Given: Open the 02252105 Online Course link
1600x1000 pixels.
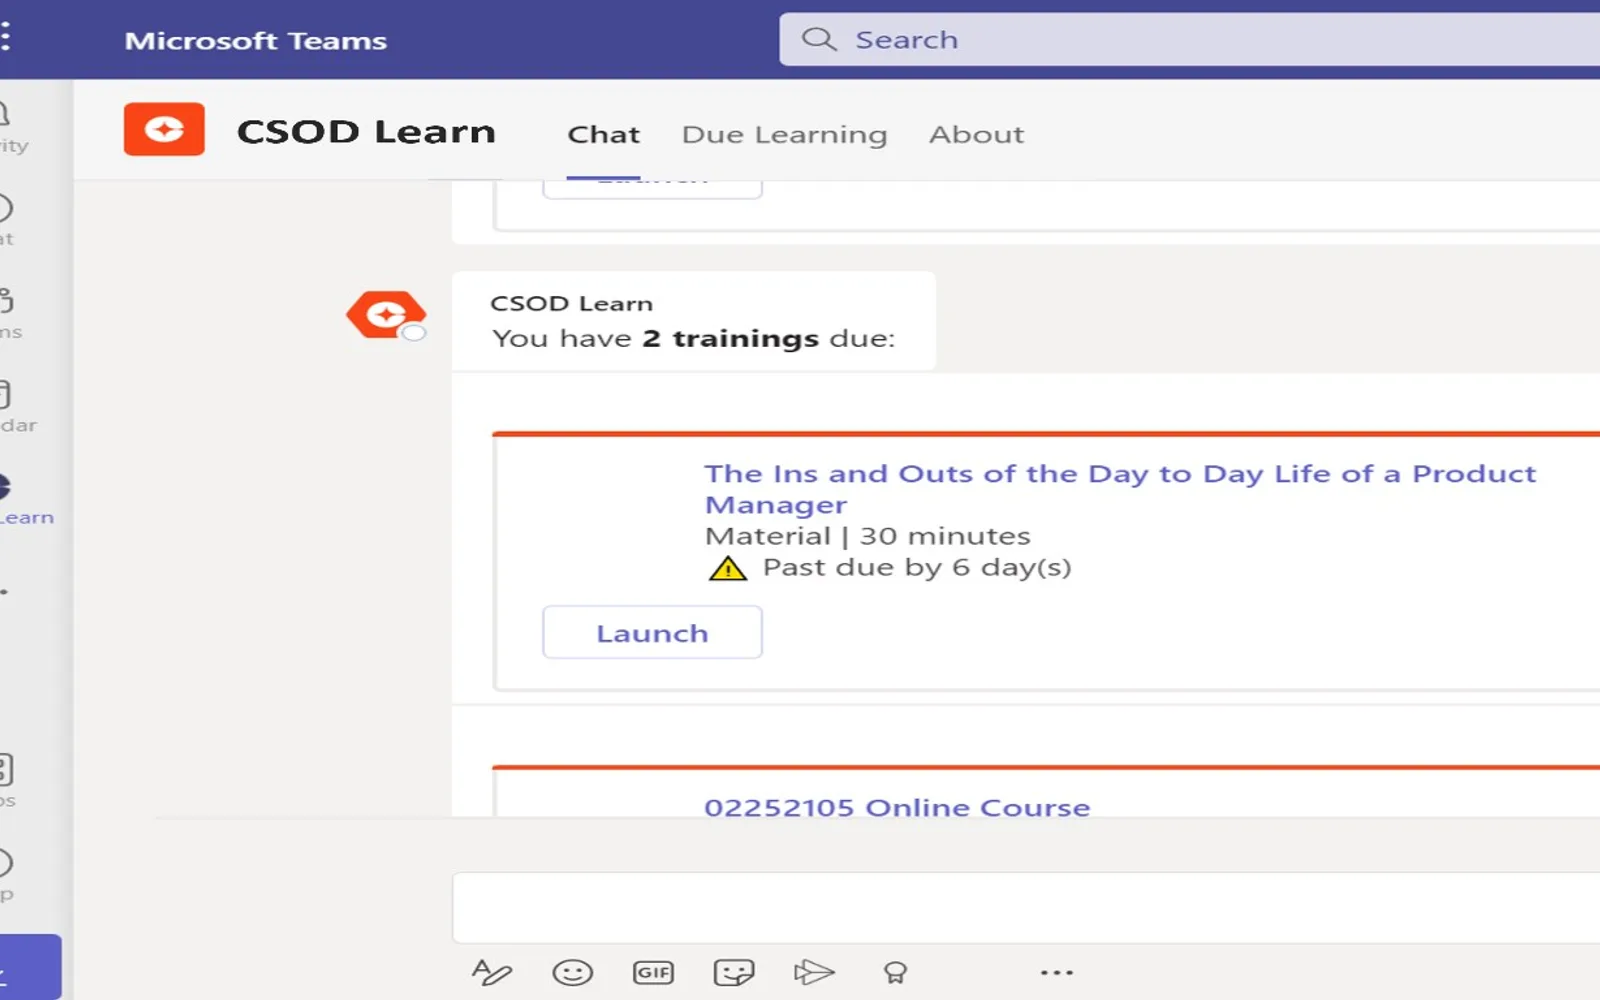Looking at the screenshot, I should [897, 806].
